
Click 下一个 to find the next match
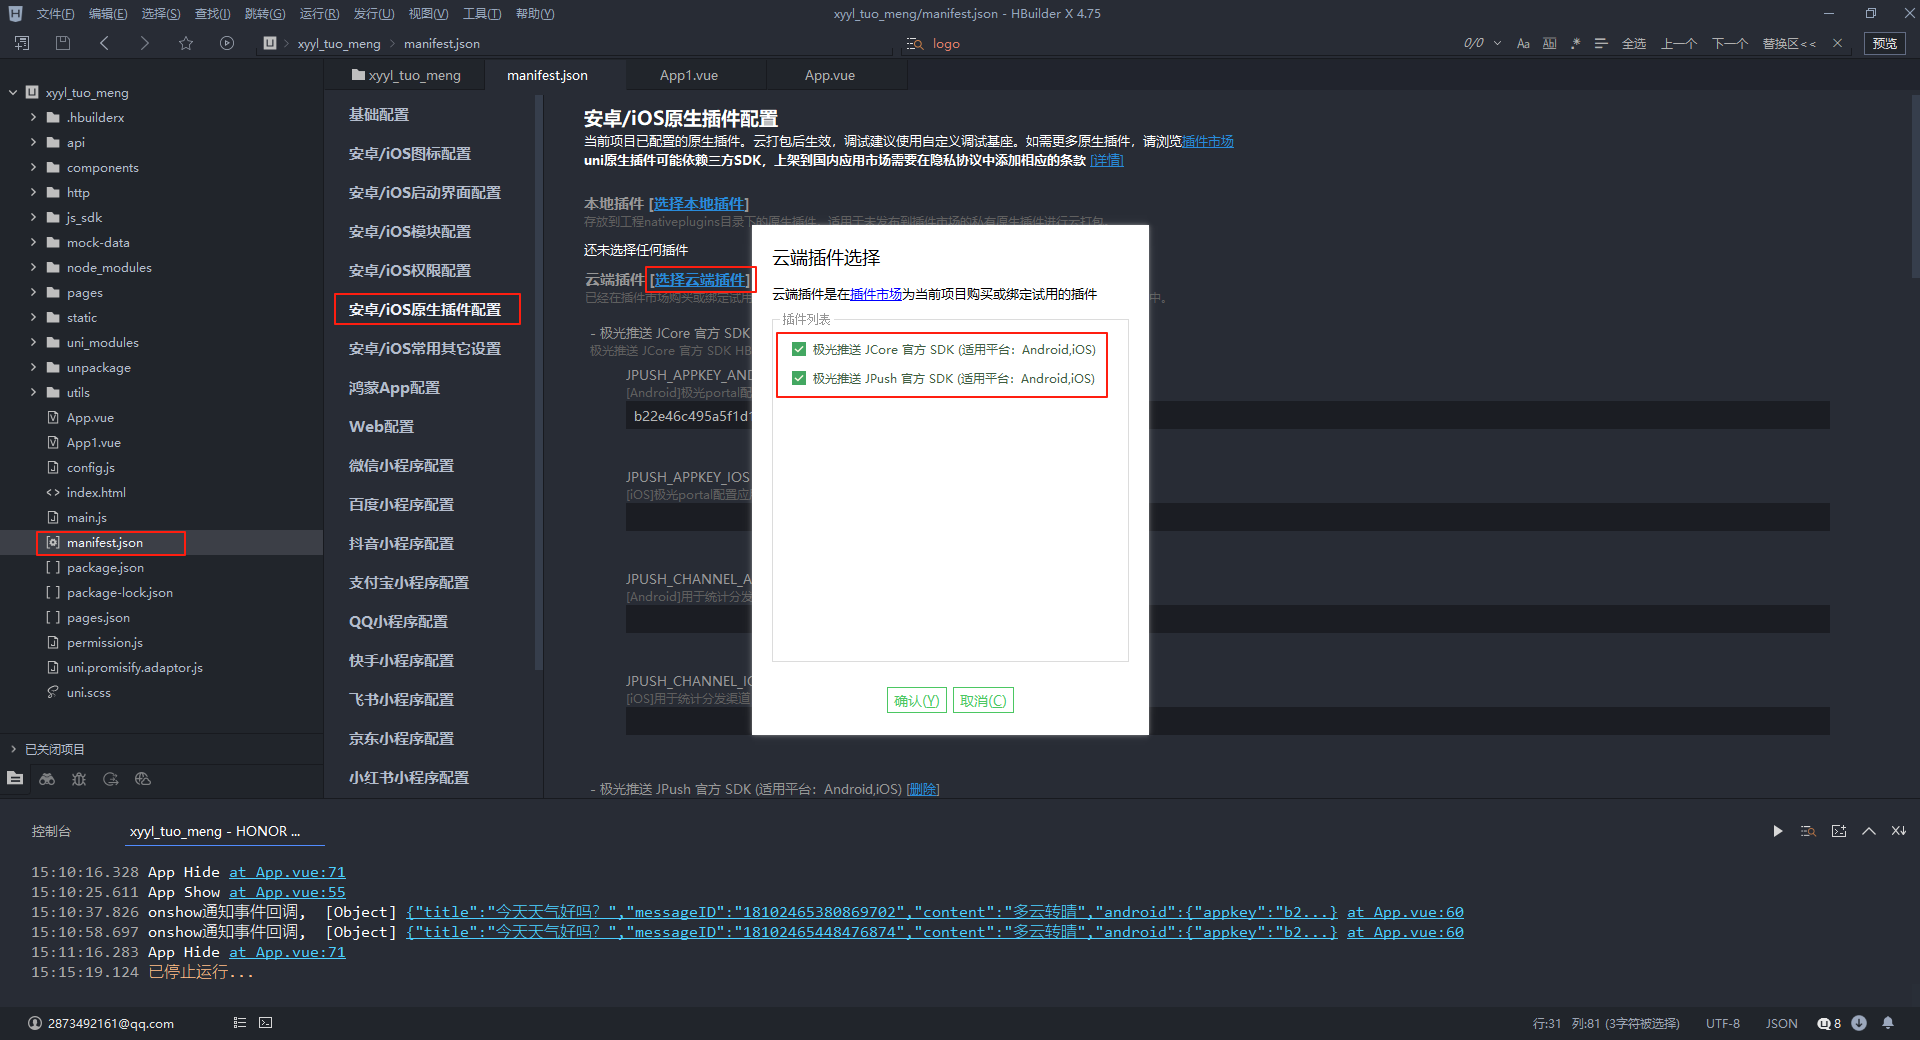[1730, 44]
